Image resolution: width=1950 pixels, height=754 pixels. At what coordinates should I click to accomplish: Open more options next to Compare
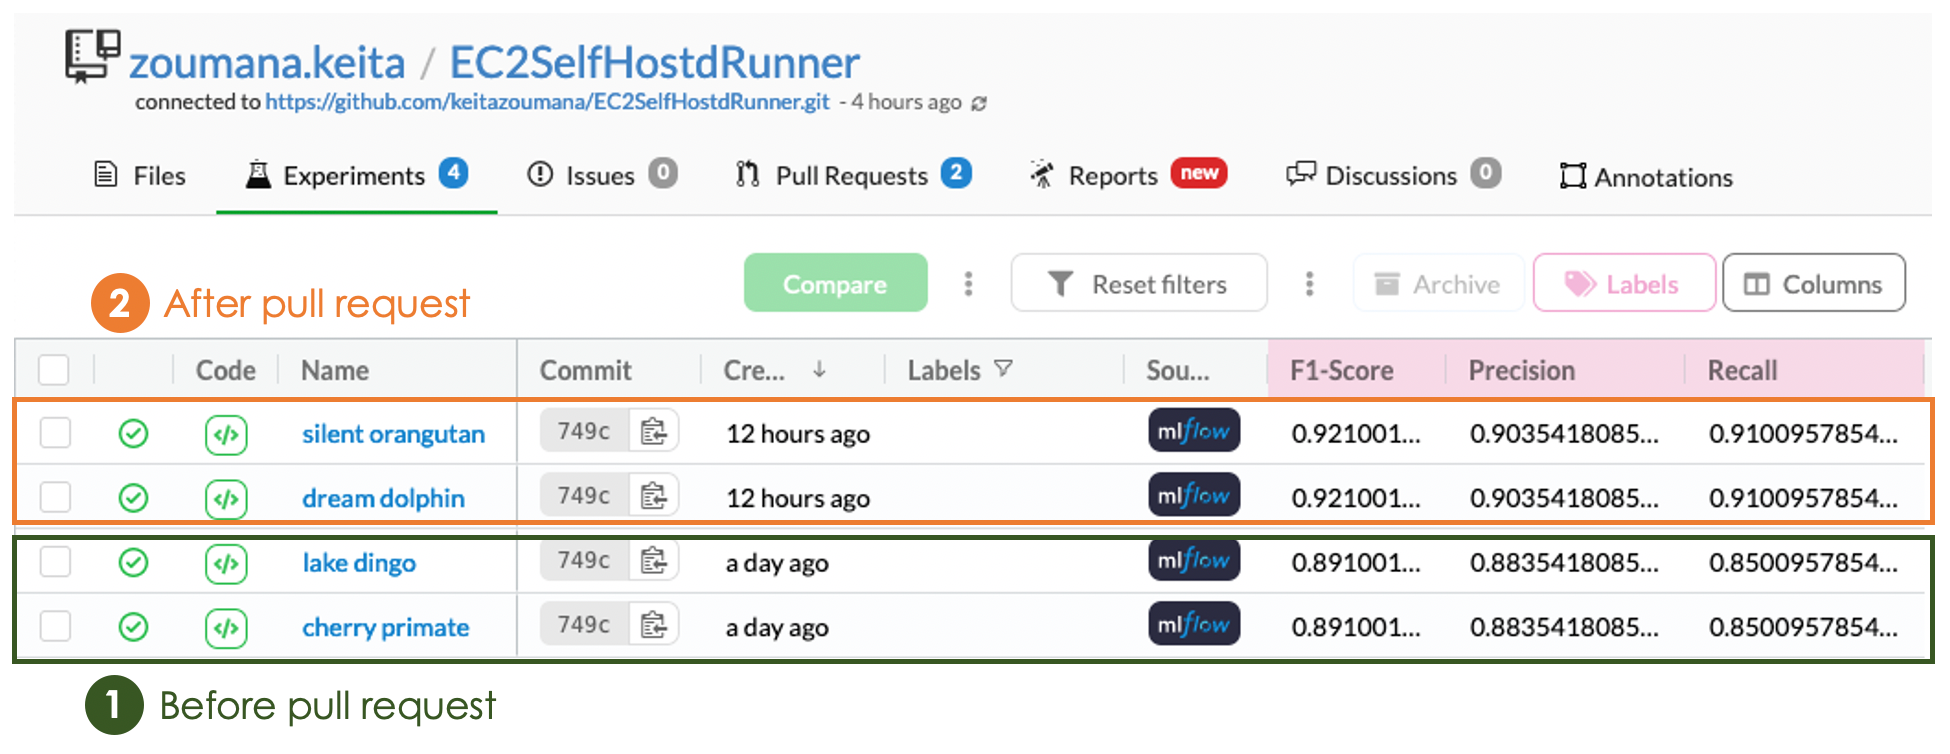(x=968, y=284)
